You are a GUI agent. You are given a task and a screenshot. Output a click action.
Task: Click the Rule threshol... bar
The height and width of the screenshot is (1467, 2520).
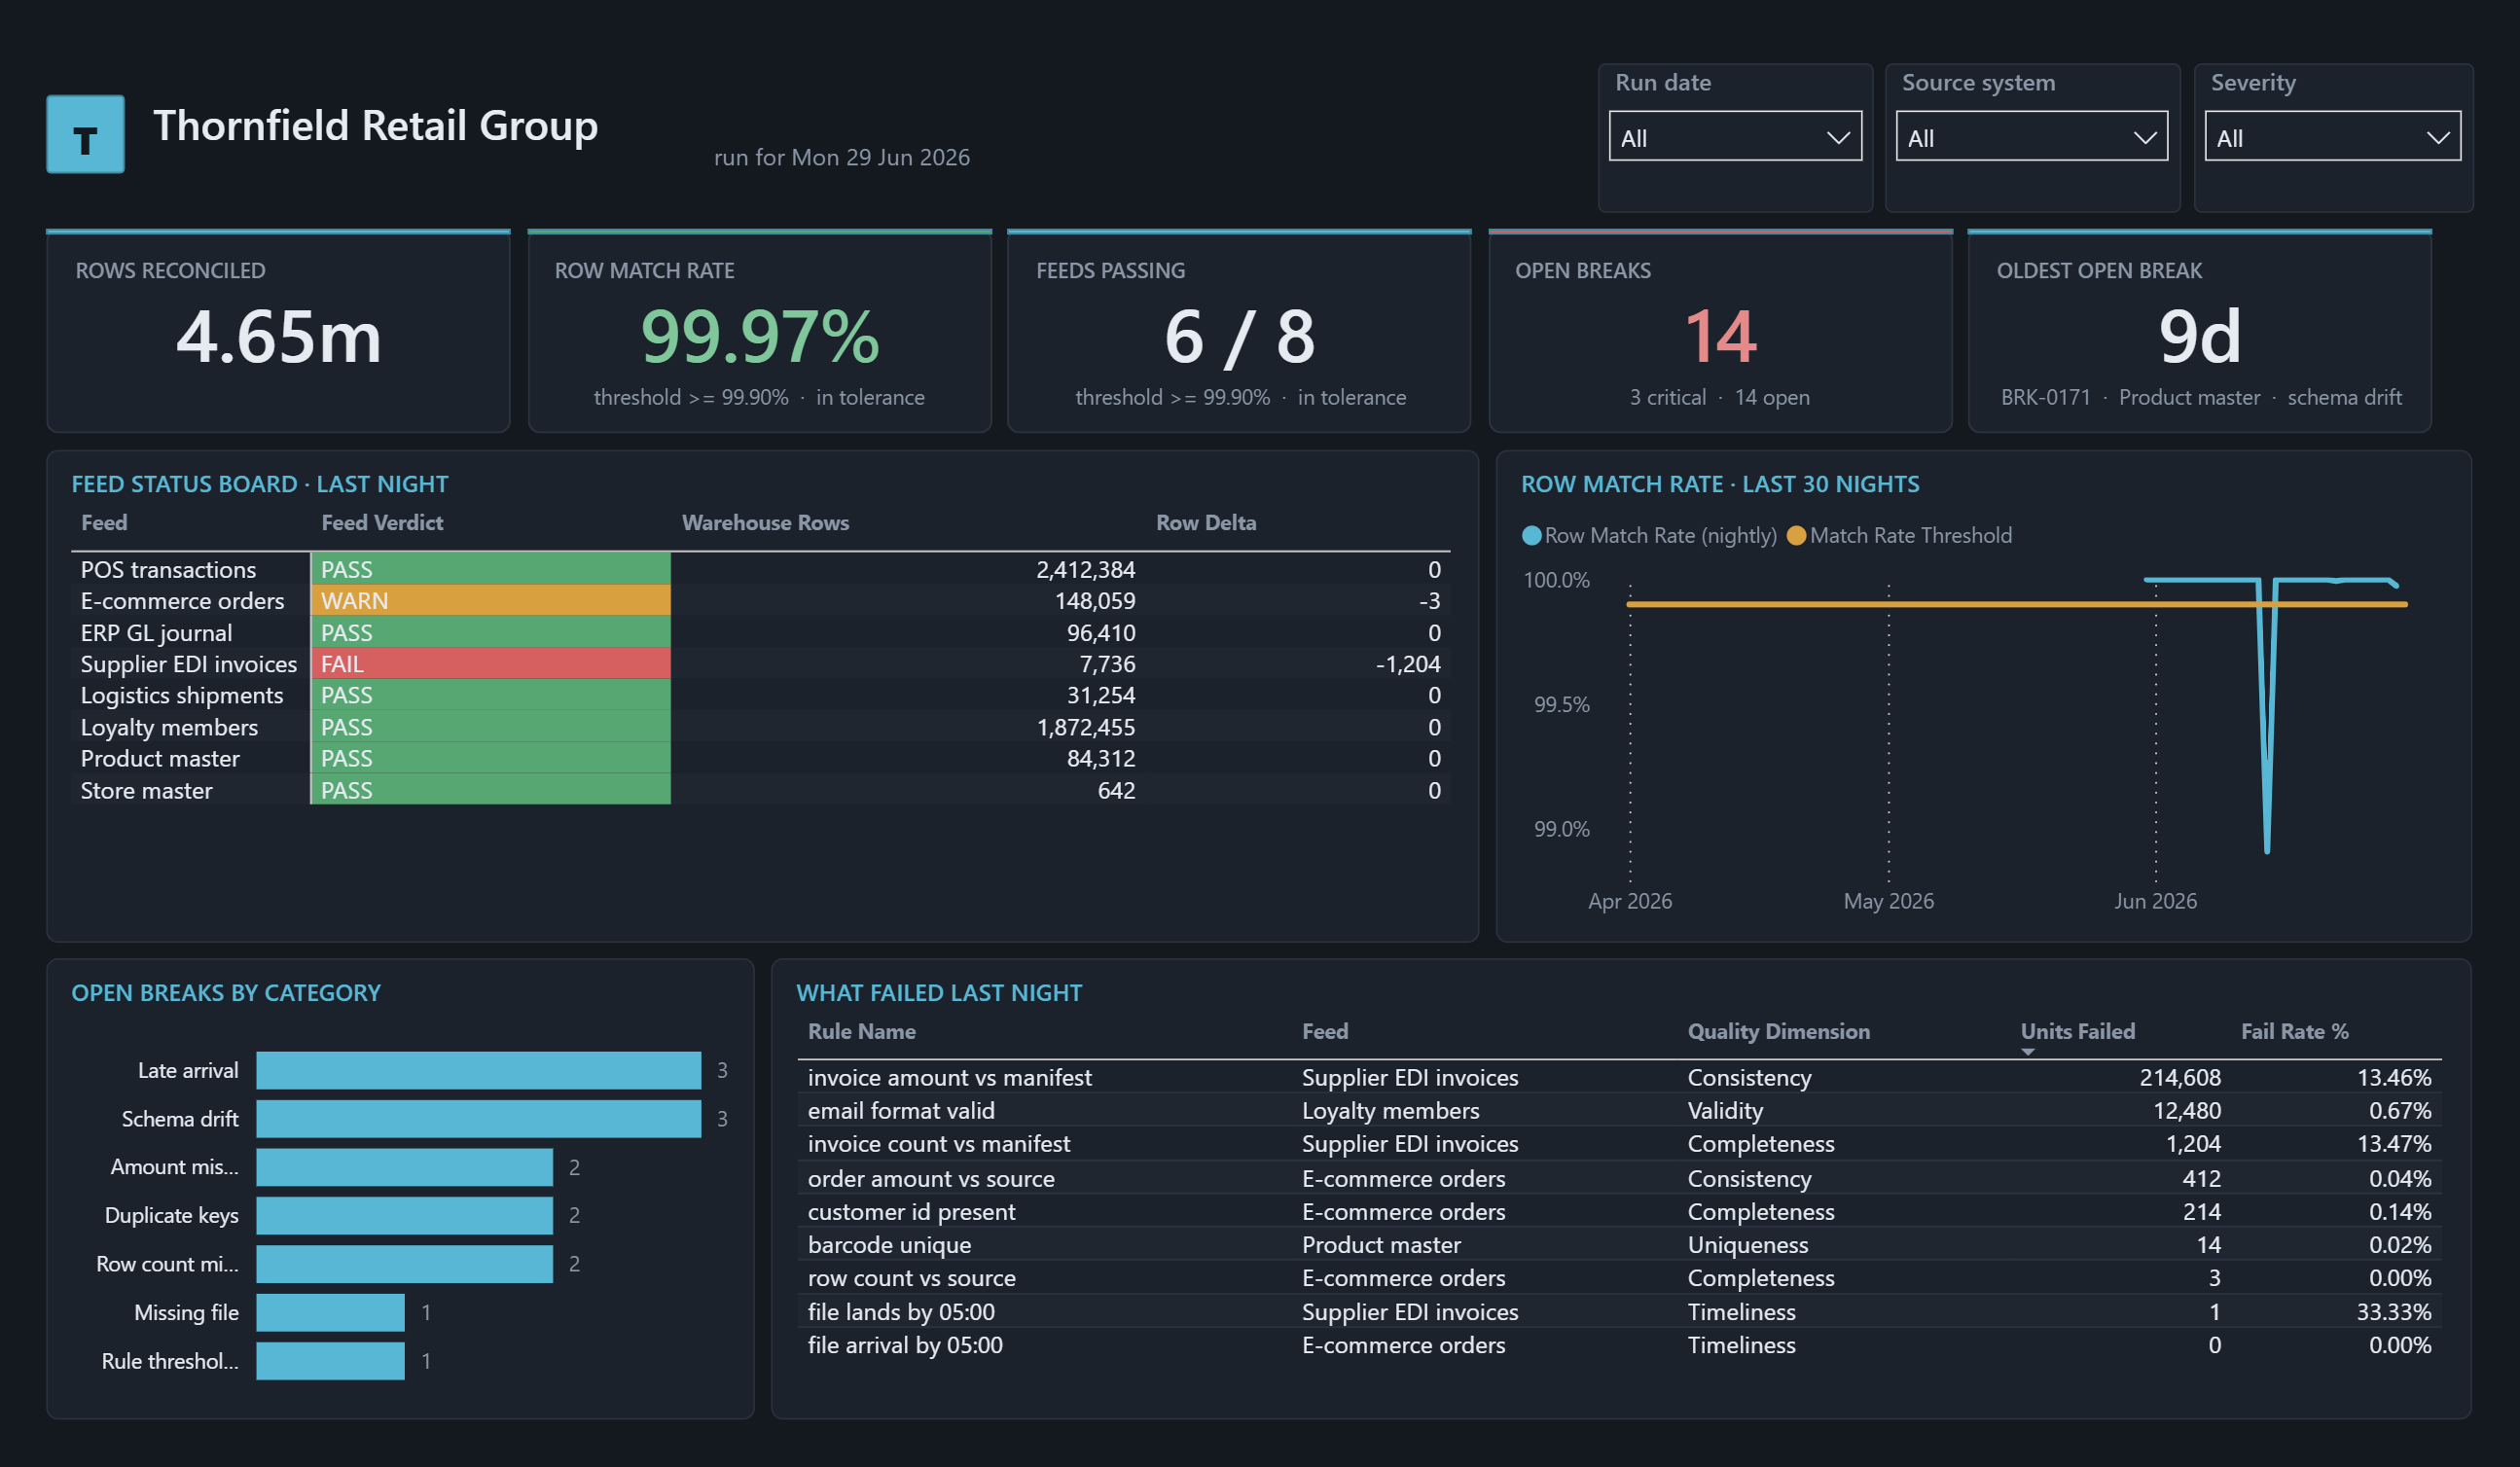coord(330,1361)
